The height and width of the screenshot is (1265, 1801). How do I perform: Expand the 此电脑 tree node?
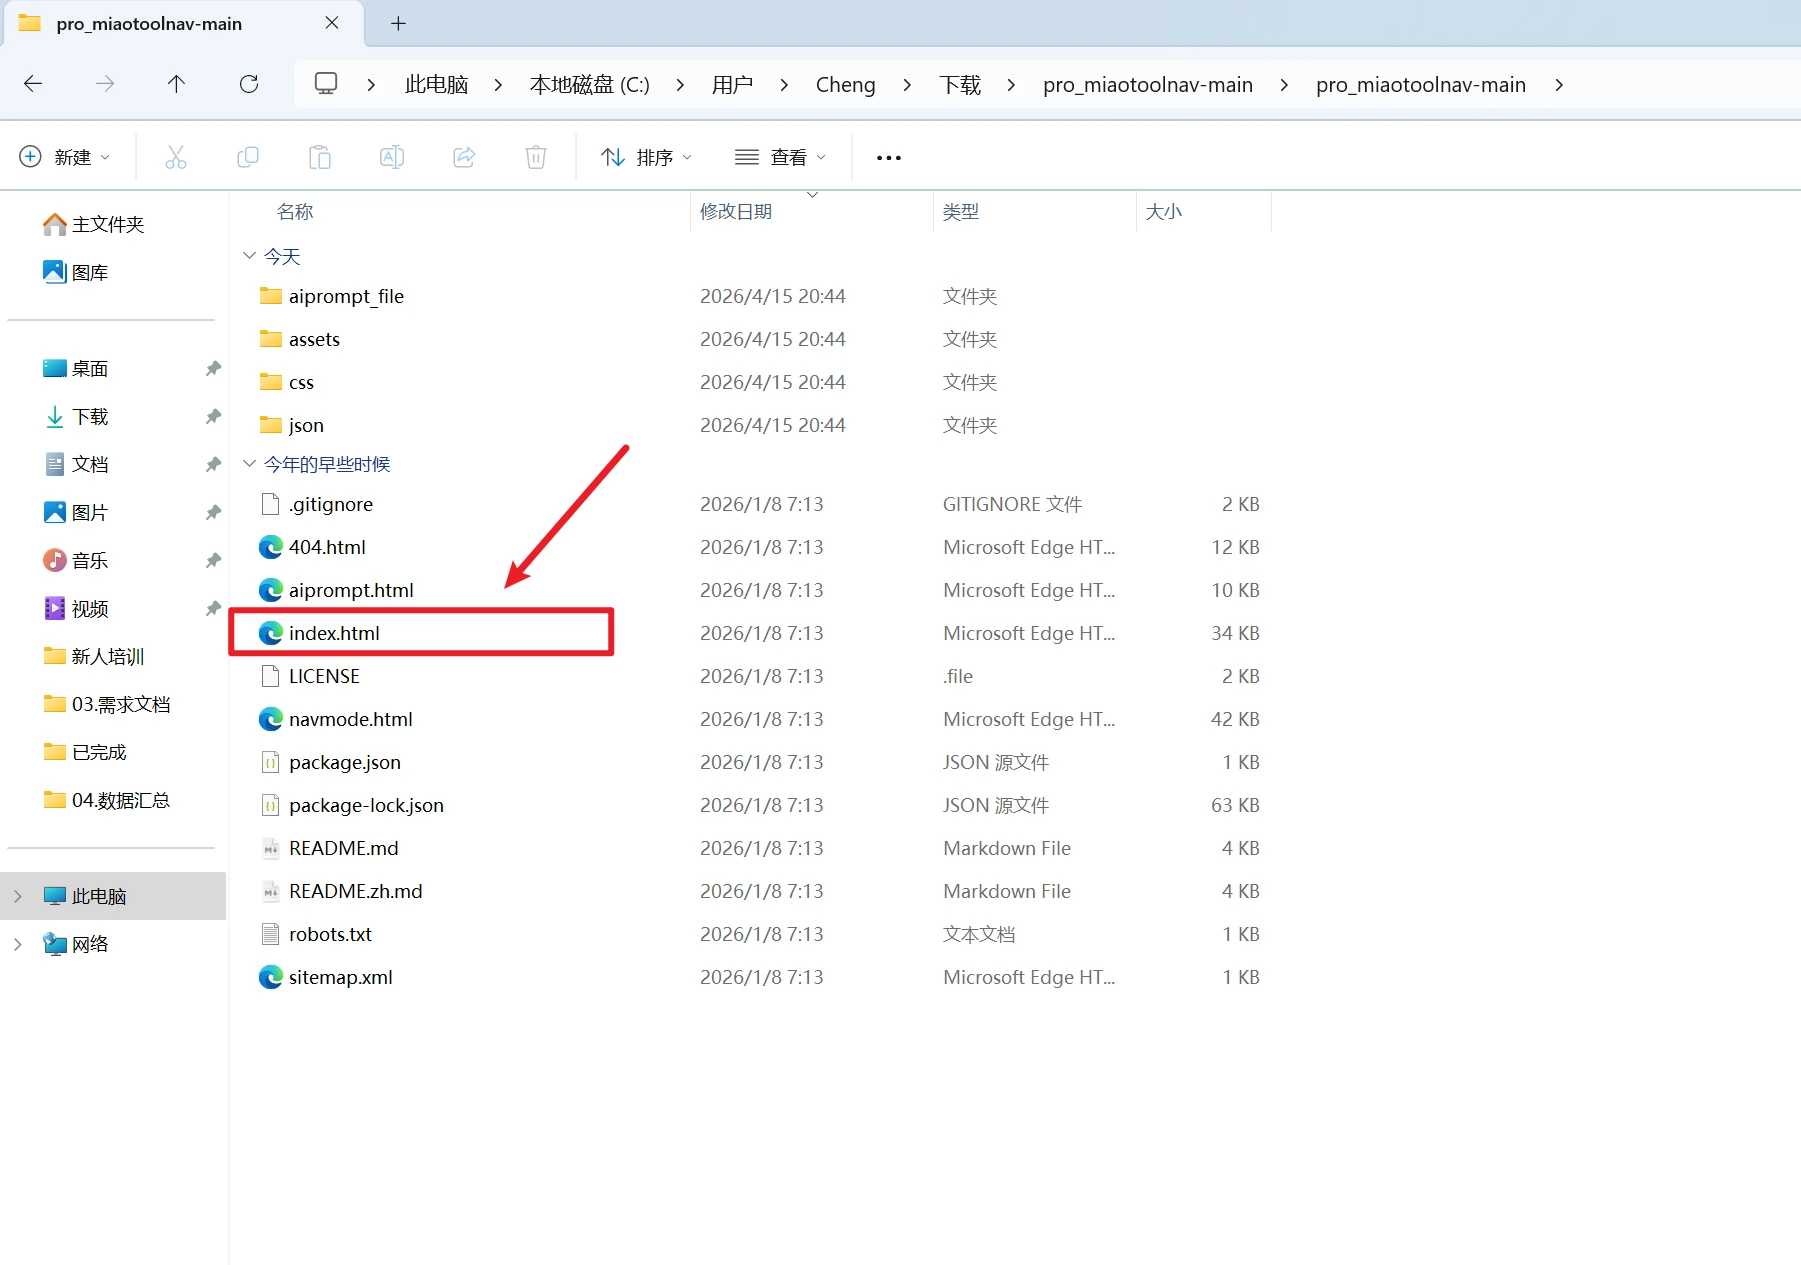17,896
